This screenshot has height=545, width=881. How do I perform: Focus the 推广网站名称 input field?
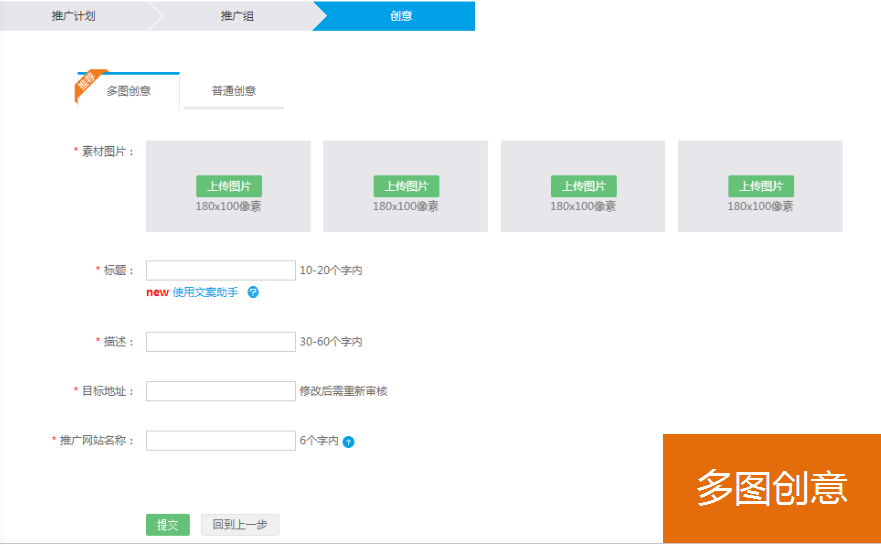pos(221,441)
